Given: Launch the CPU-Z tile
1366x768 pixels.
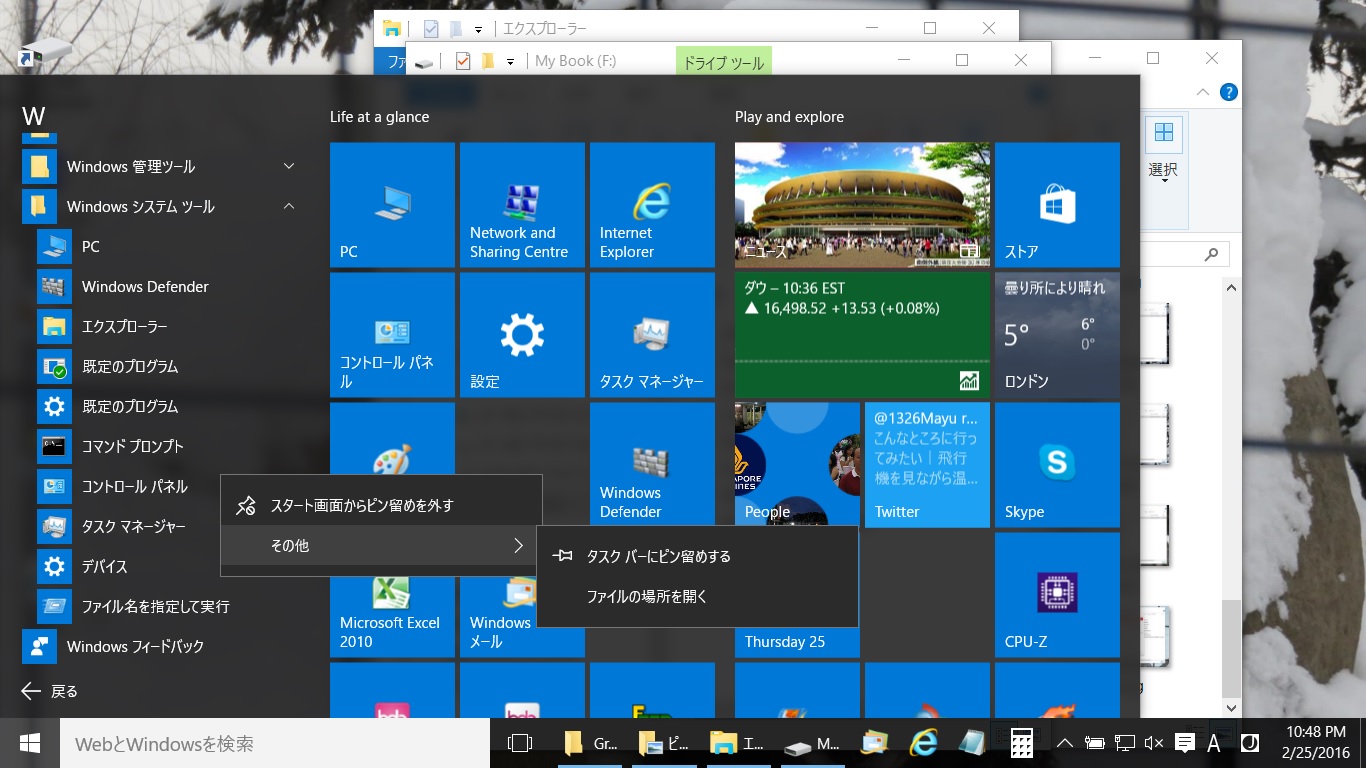Looking at the screenshot, I should (x=1057, y=595).
